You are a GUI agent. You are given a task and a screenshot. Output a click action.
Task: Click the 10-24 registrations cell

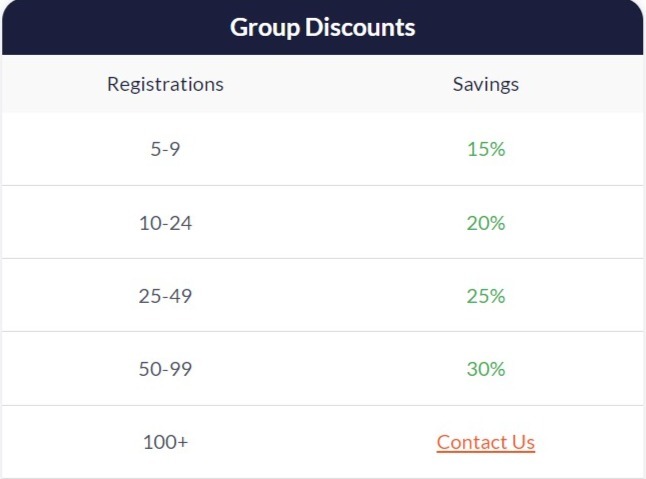coord(165,223)
